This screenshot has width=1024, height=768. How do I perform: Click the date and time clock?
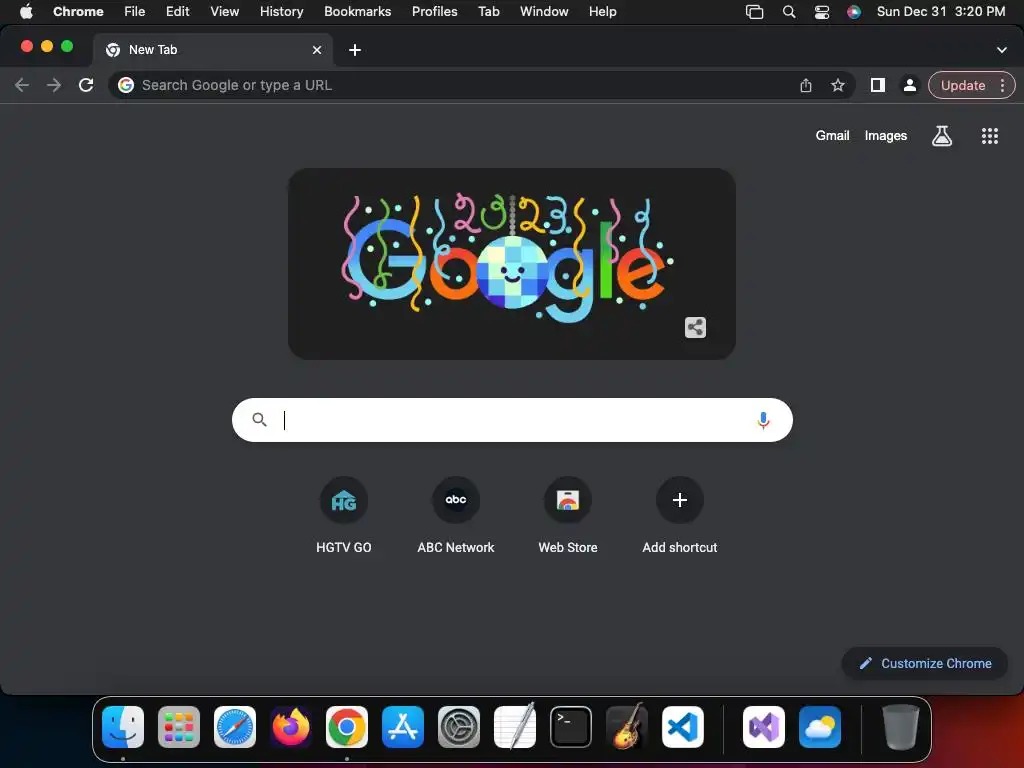(x=941, y=12)
